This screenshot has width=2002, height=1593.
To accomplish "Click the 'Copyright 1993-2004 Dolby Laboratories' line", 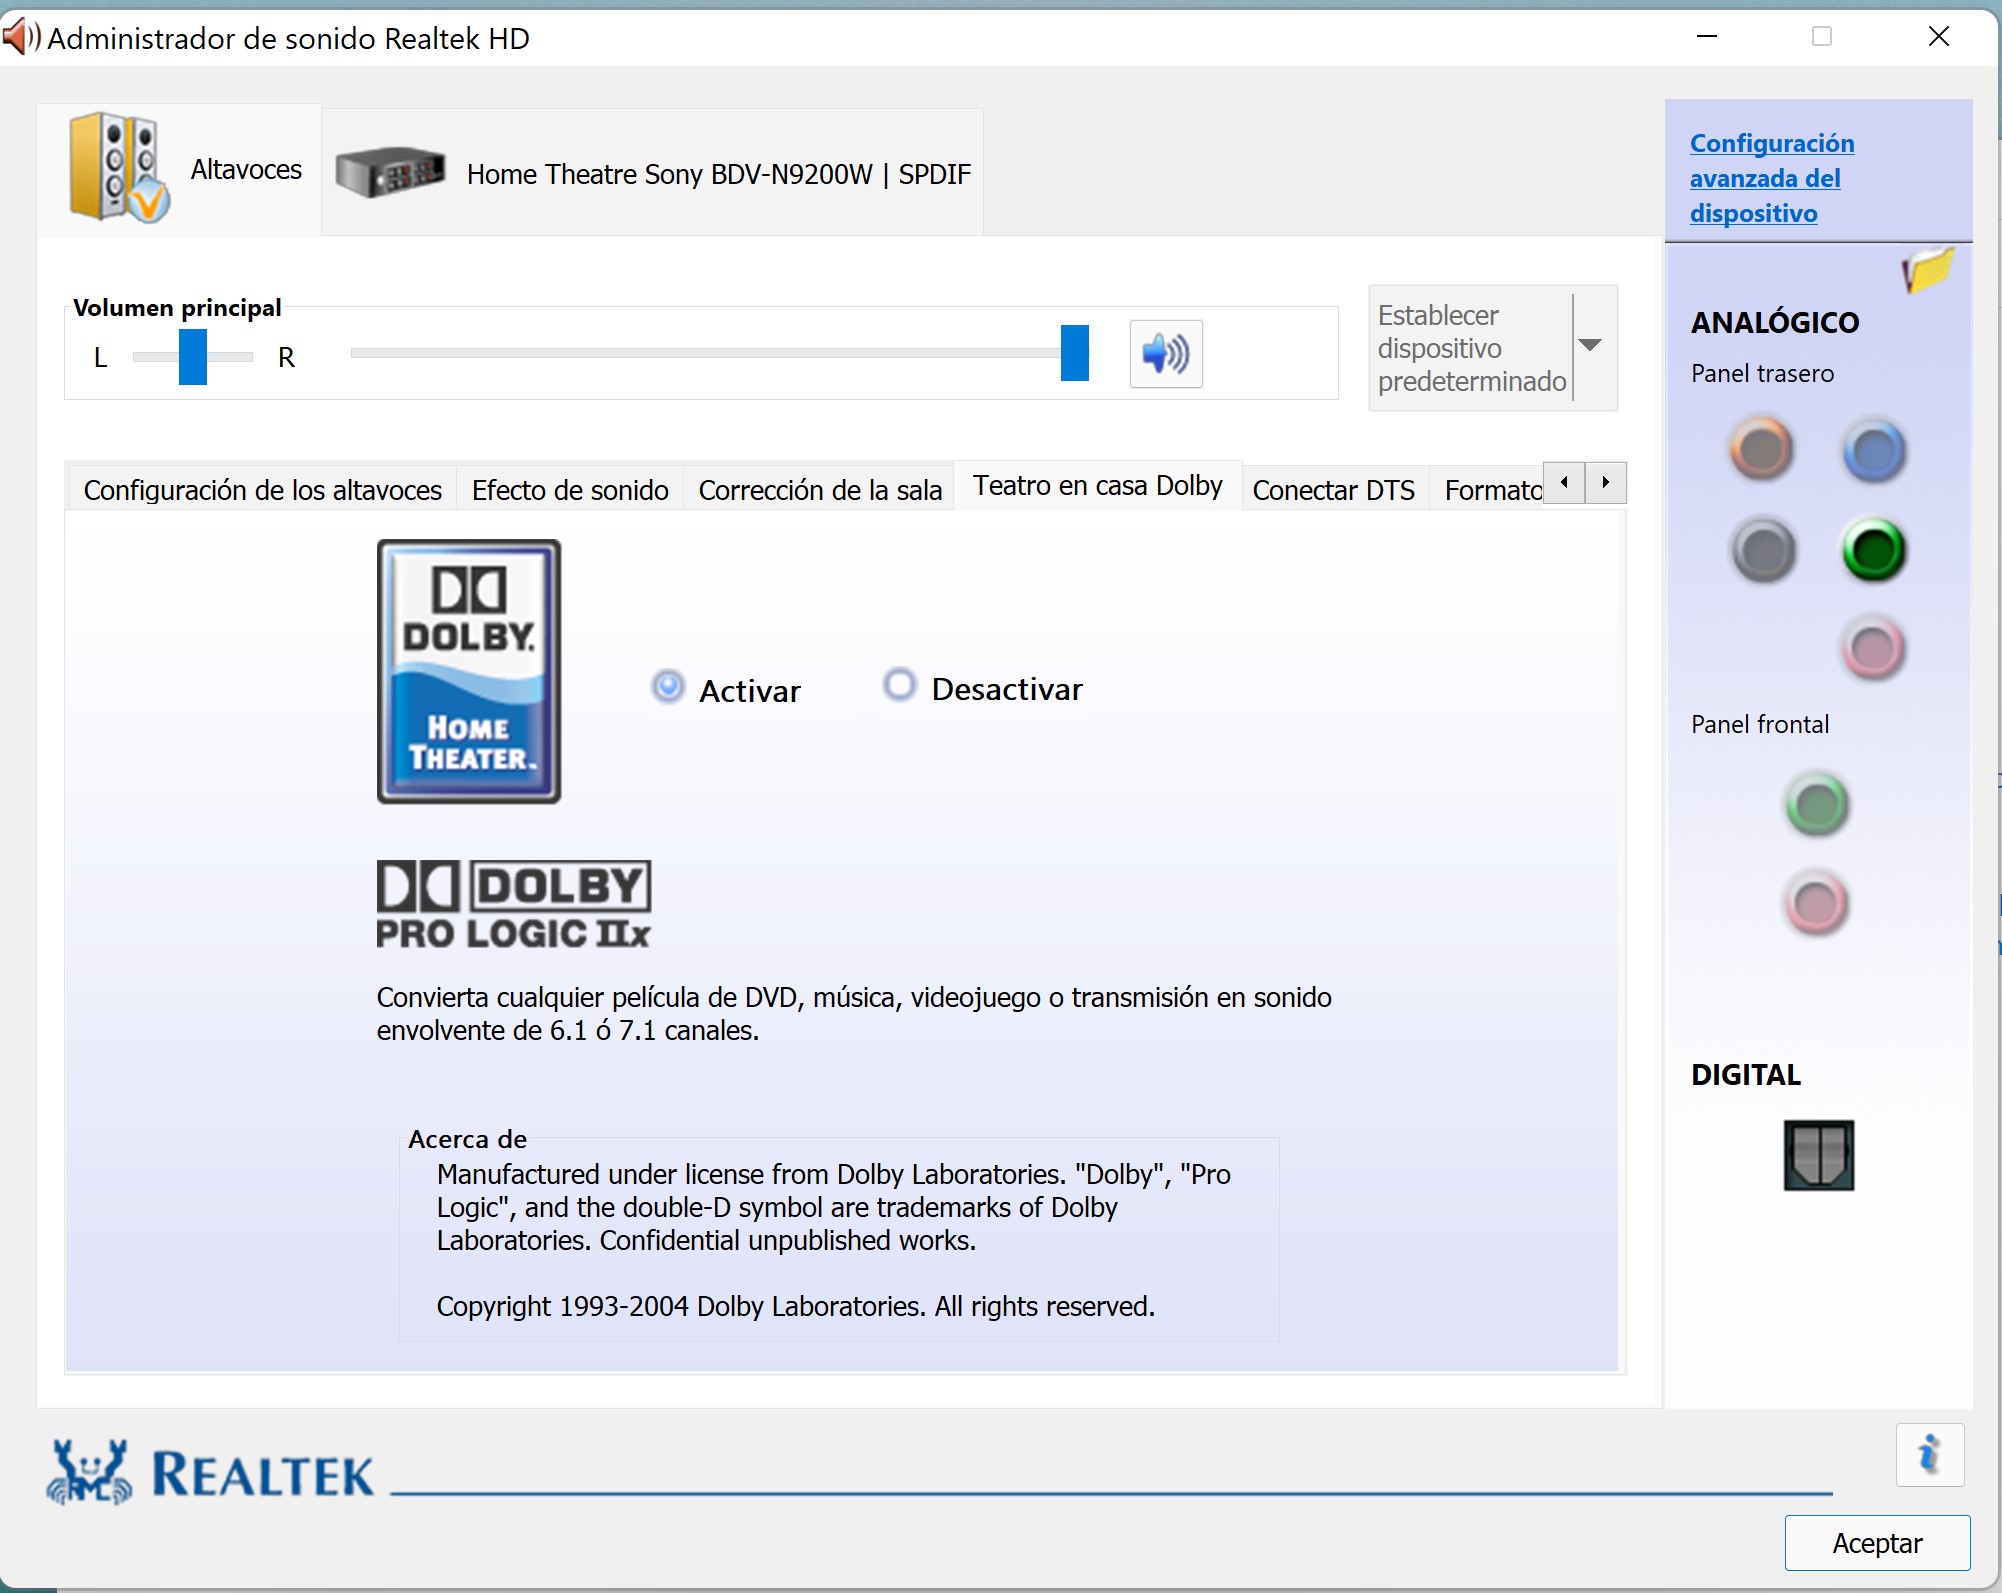I will tap(795, 1306).
